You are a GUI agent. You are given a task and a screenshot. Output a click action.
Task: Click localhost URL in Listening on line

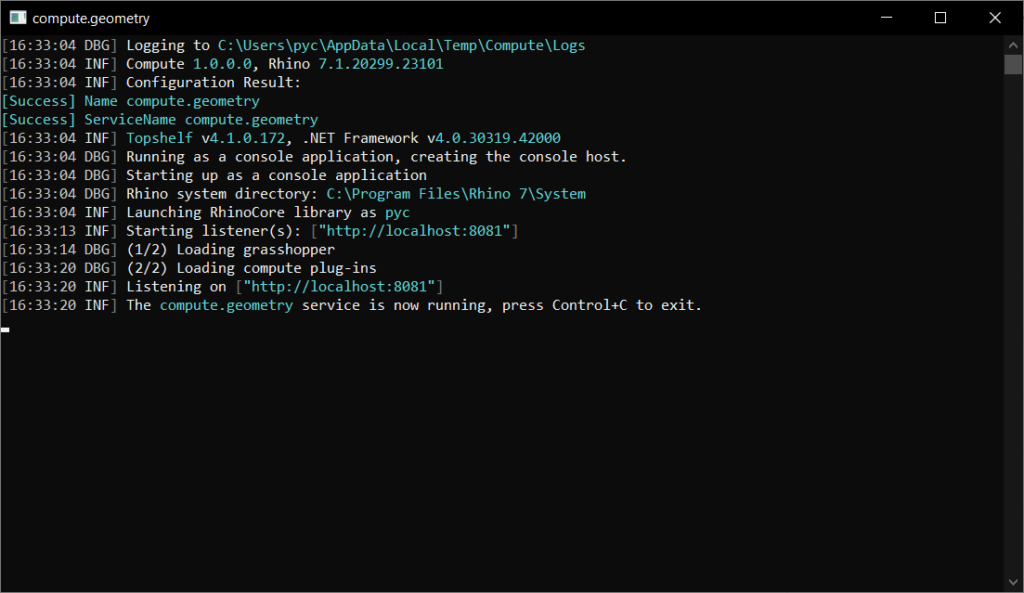(339, 287)
